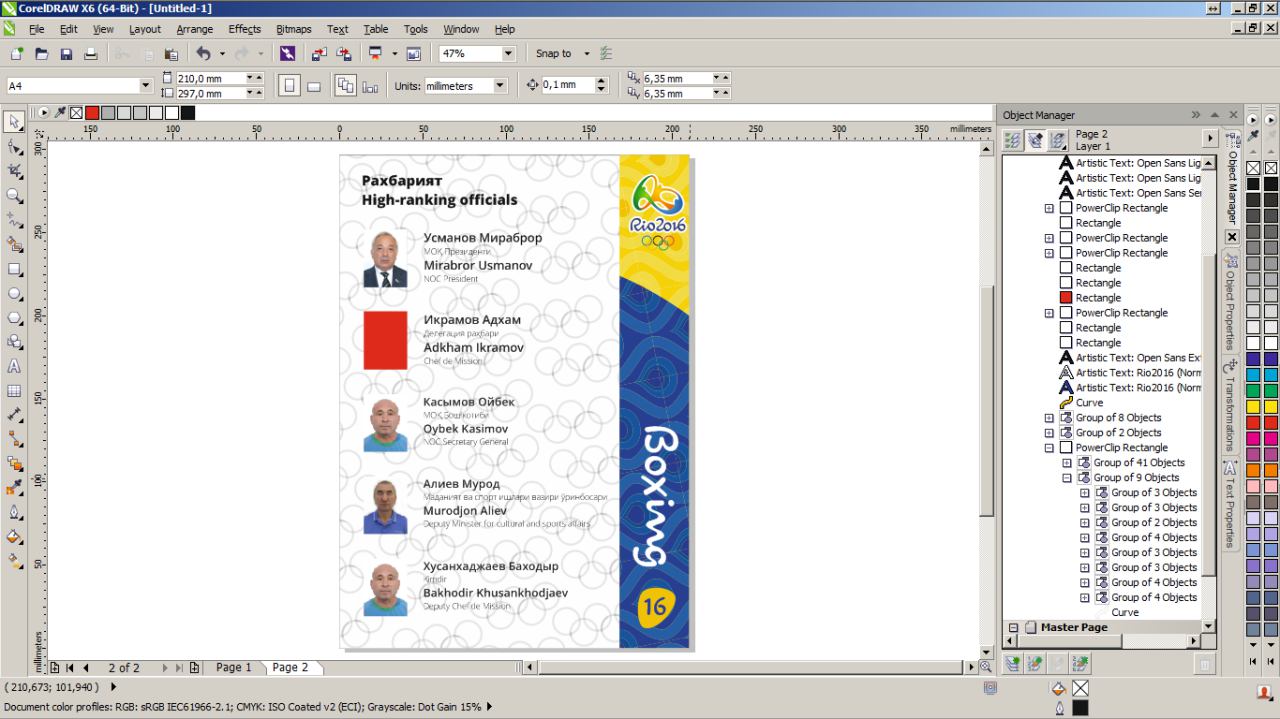Toggle Show Object Properties in Object Manager

pos(1012,140)
